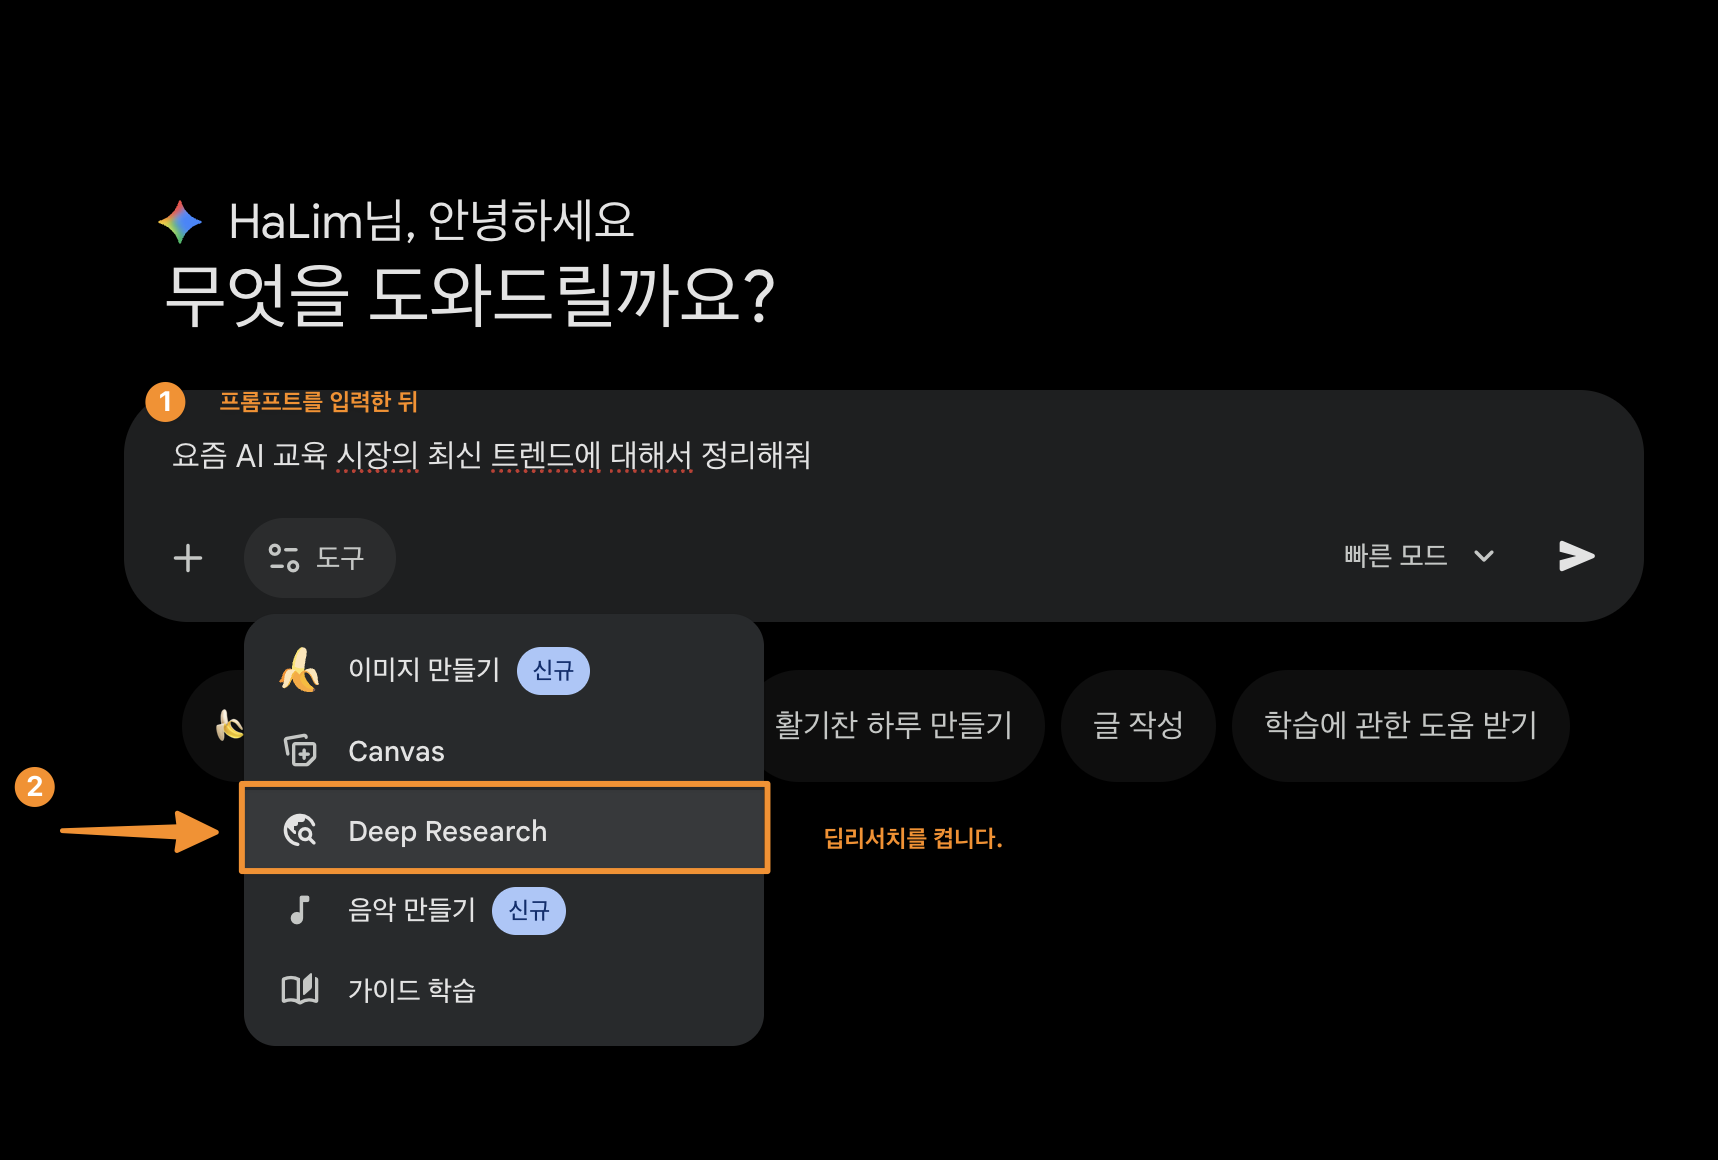Image resolution: width=1718 pixels, height=1160 pixels.
Task: Choose Canvas from the tools menu
Action: click(395, 750)
